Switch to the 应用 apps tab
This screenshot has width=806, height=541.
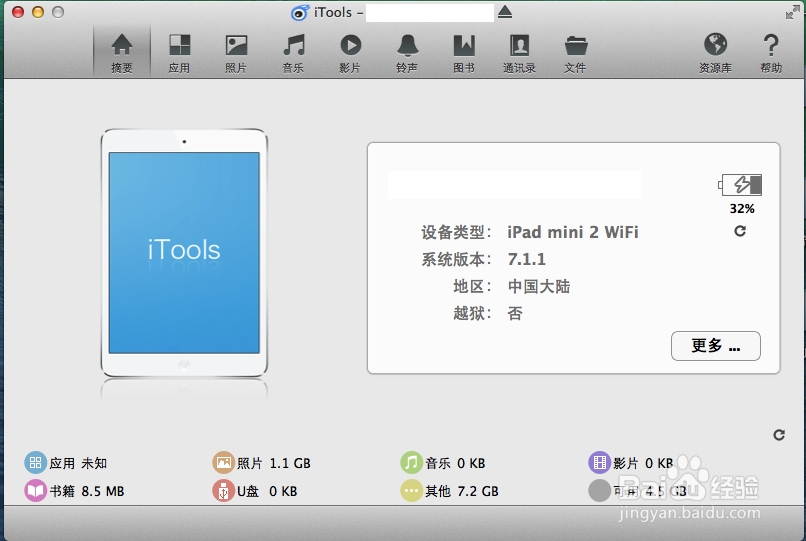[x=179, y=53]
